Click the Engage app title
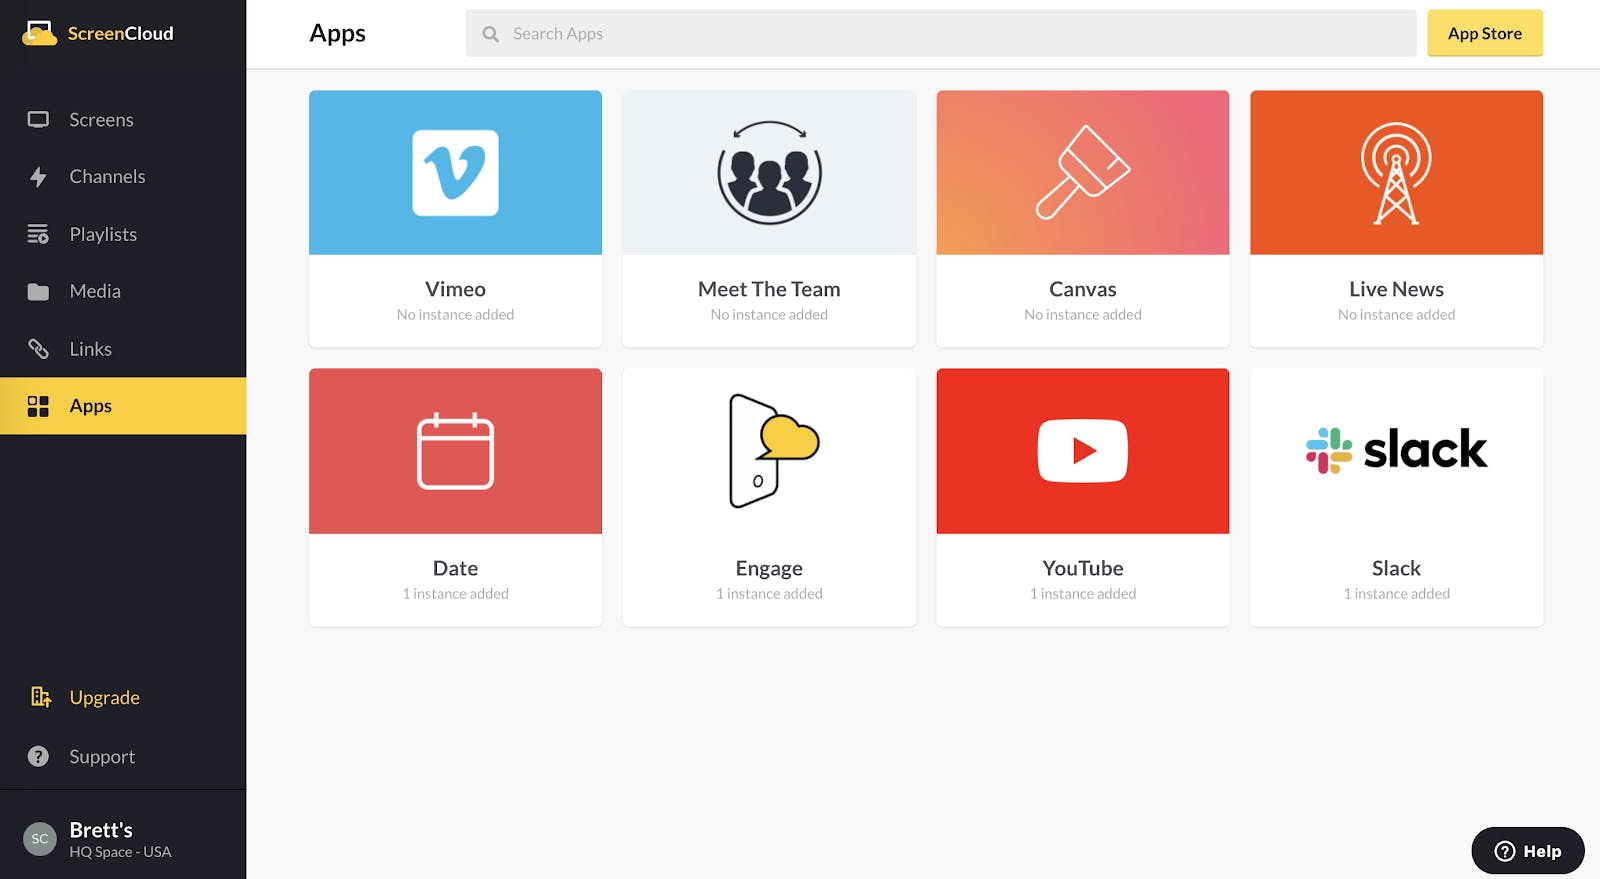1600x879 pixels. click(769, 569)
